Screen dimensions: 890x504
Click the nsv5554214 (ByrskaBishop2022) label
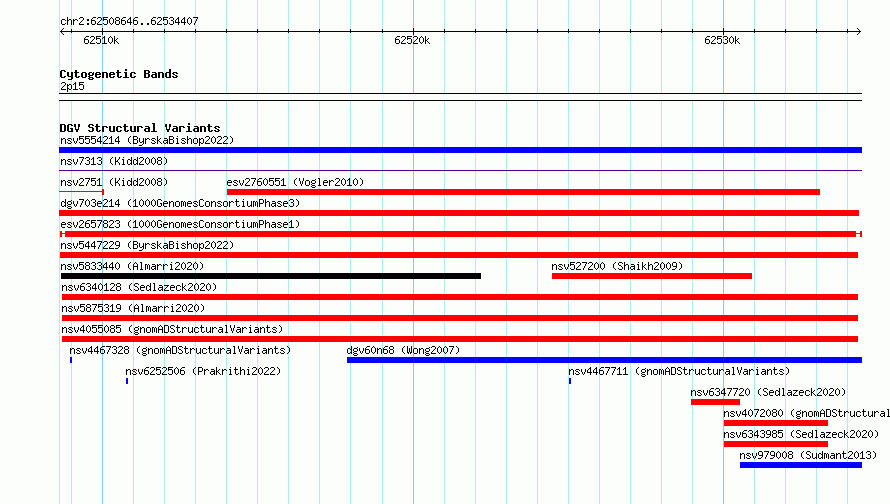(147, 140)
